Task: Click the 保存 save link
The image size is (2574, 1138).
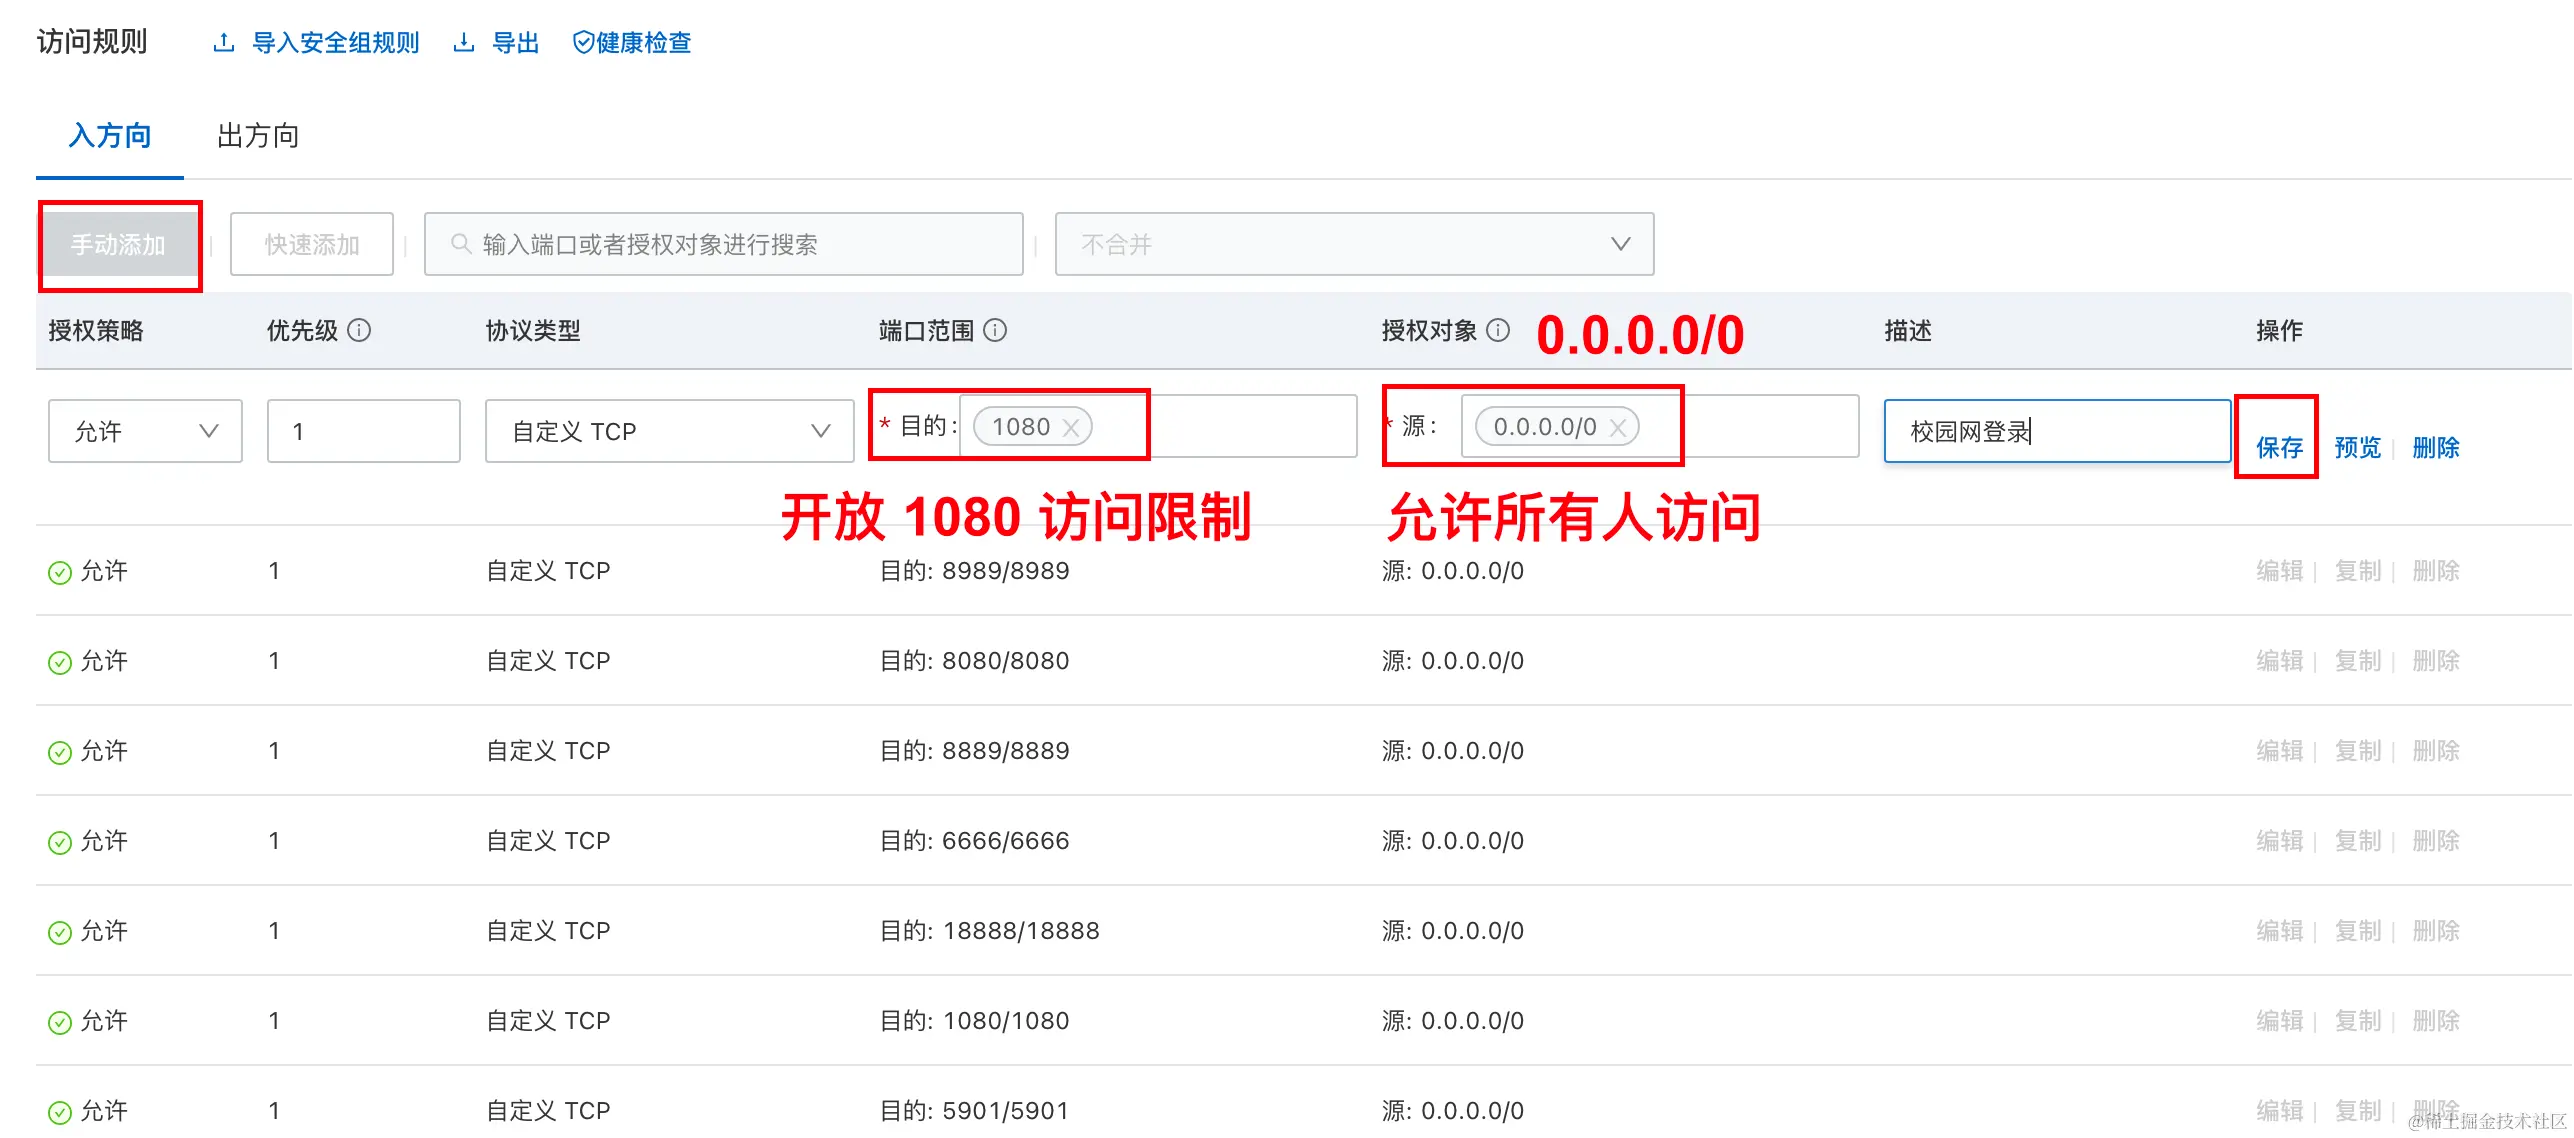Action: (x=2279, y=447)
